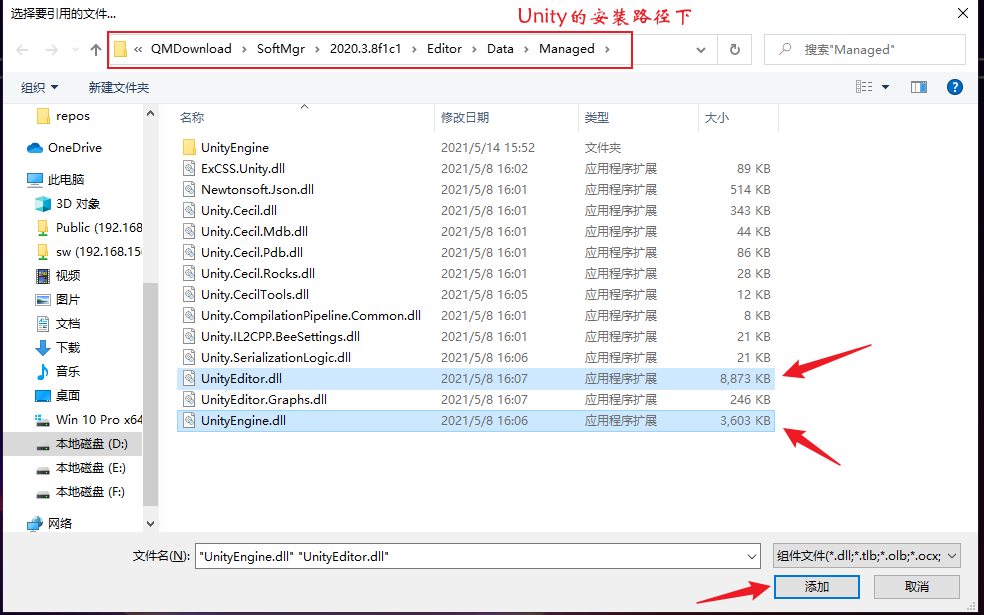Select 本地磁盘 (E:) drive
The height and width of the screenshot is (615, 984).
pos(80,468)
